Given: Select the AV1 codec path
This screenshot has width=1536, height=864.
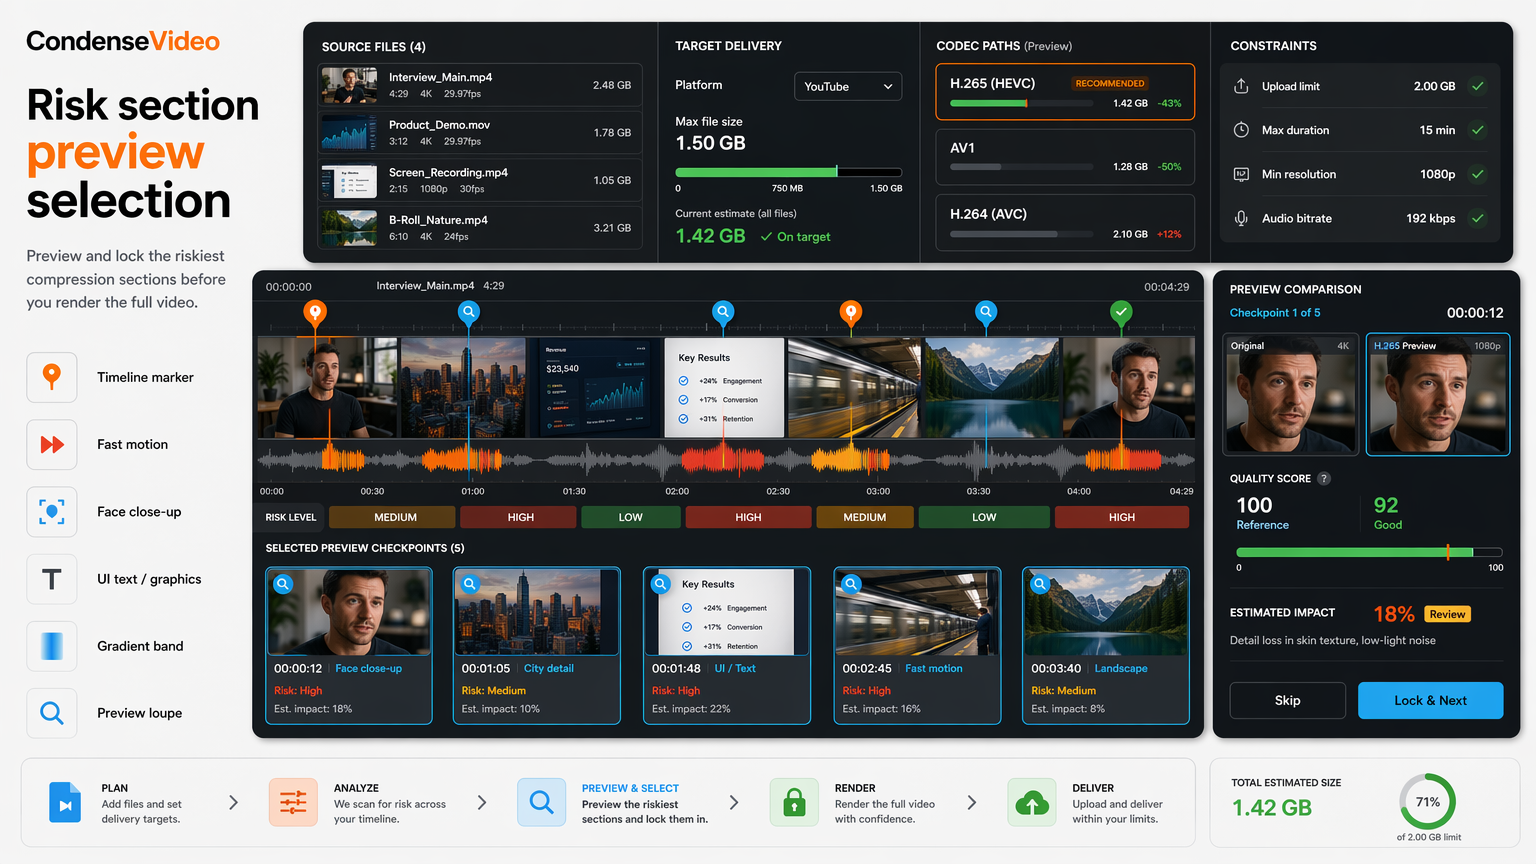Looking at the screenshot, I should click(x=1065, y=157).
